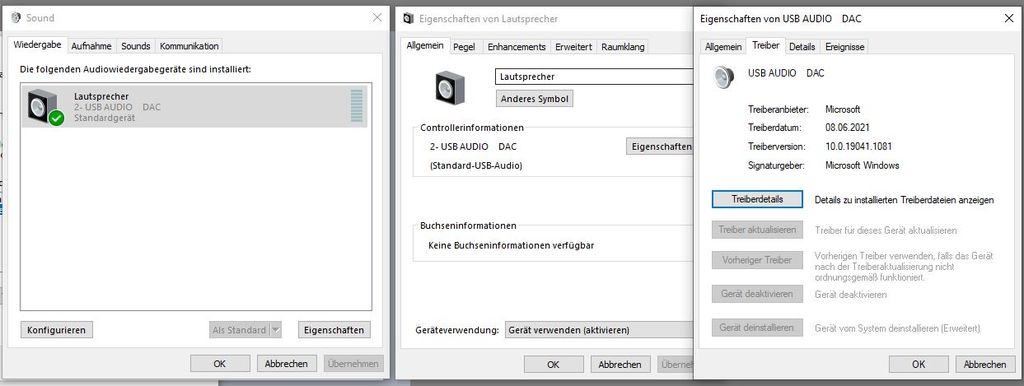Open controller Eigenschaften for USB AUDIO DAC
Image resolution: width=1024 pixels, height=386 pixels.
point(660,147)
